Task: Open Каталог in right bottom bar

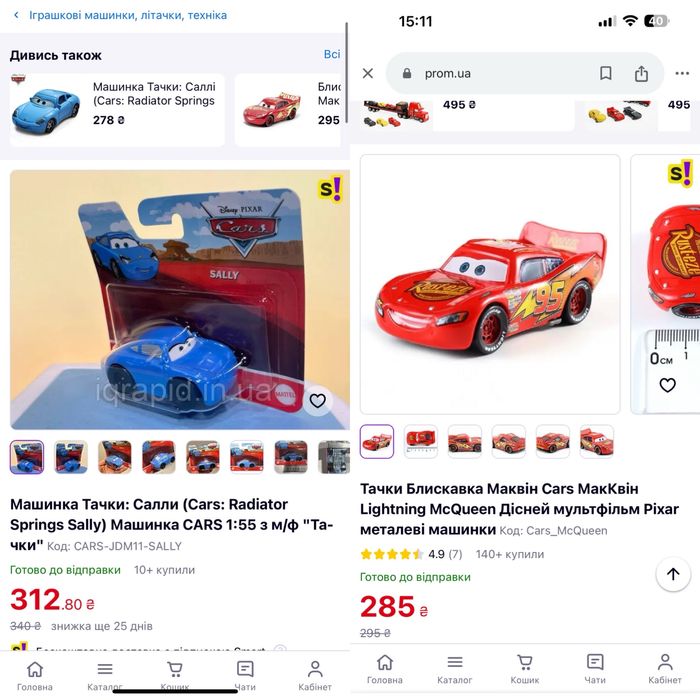Action: (x=454, y=668)
